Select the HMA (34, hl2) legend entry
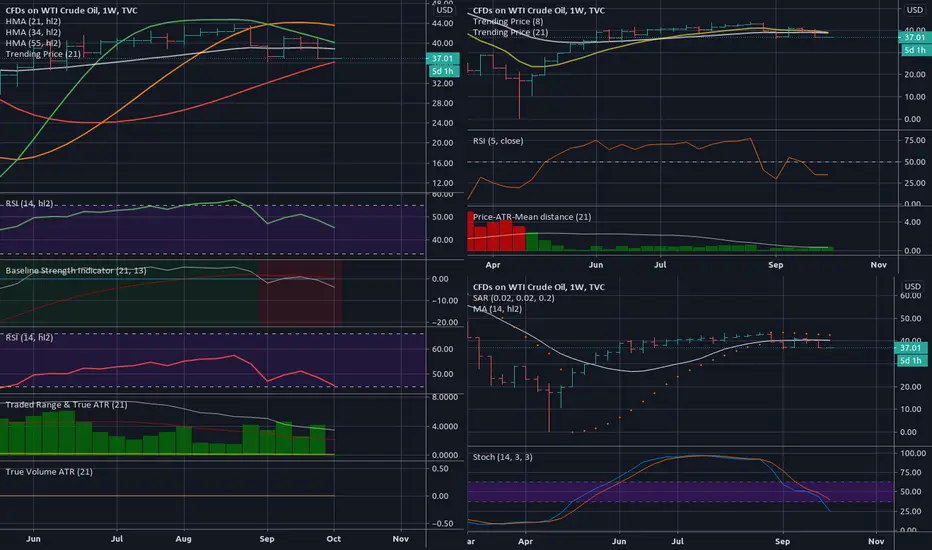 [33, 32]
